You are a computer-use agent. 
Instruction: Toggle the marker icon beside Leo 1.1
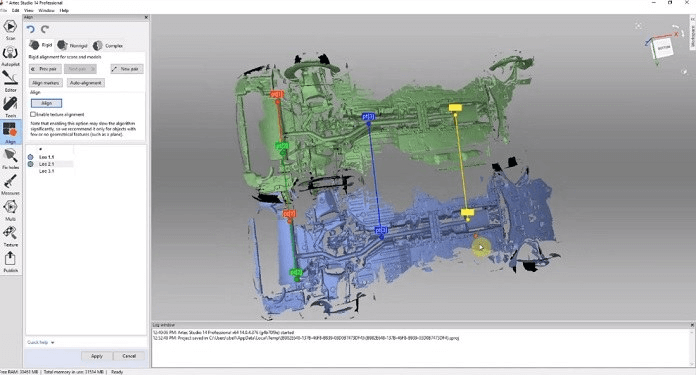point(30,157)
